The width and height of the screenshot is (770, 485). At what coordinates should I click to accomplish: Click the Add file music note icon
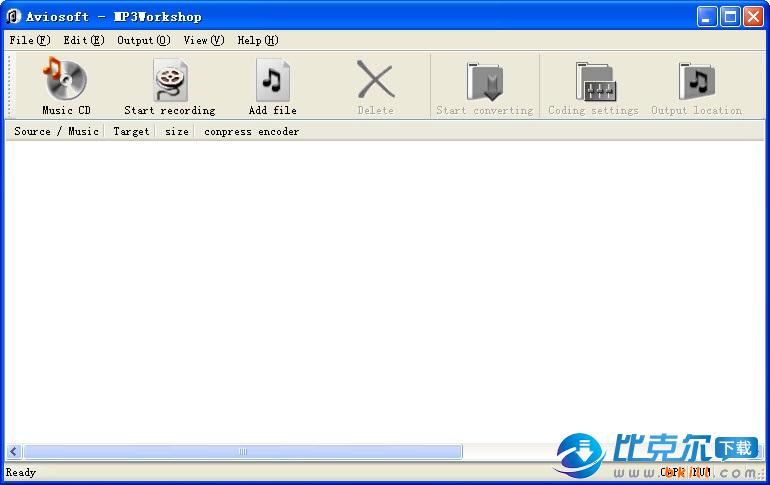(272, 81)
